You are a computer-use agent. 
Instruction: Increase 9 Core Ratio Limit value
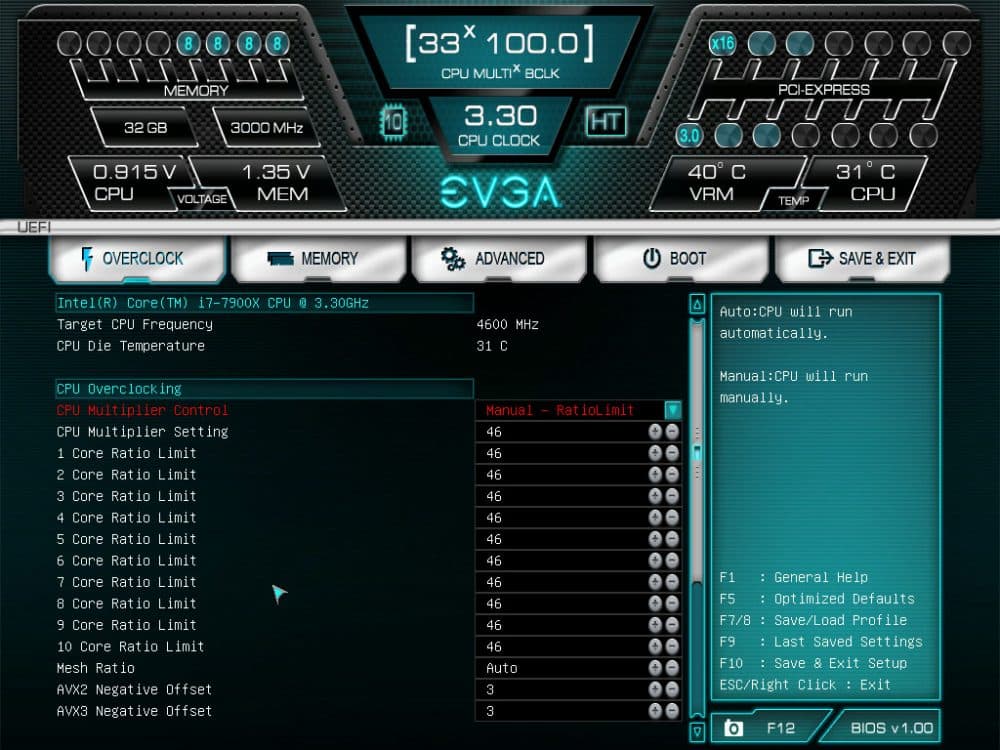655,625
